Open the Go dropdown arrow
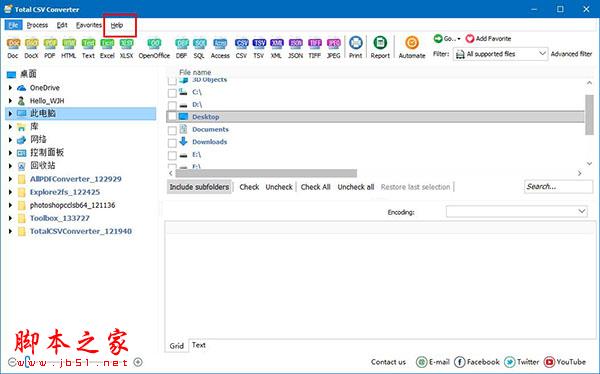Screen dimensions: 600x374 (459, 39)
